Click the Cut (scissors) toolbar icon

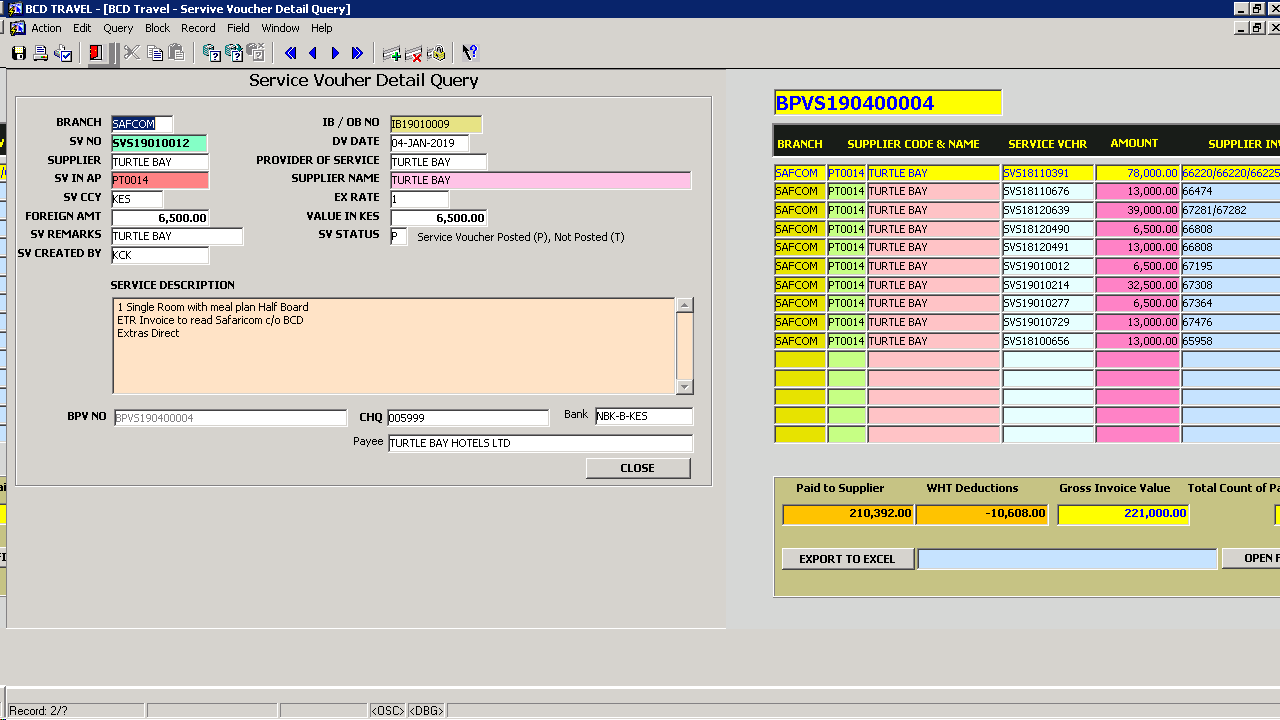(132, 53)
